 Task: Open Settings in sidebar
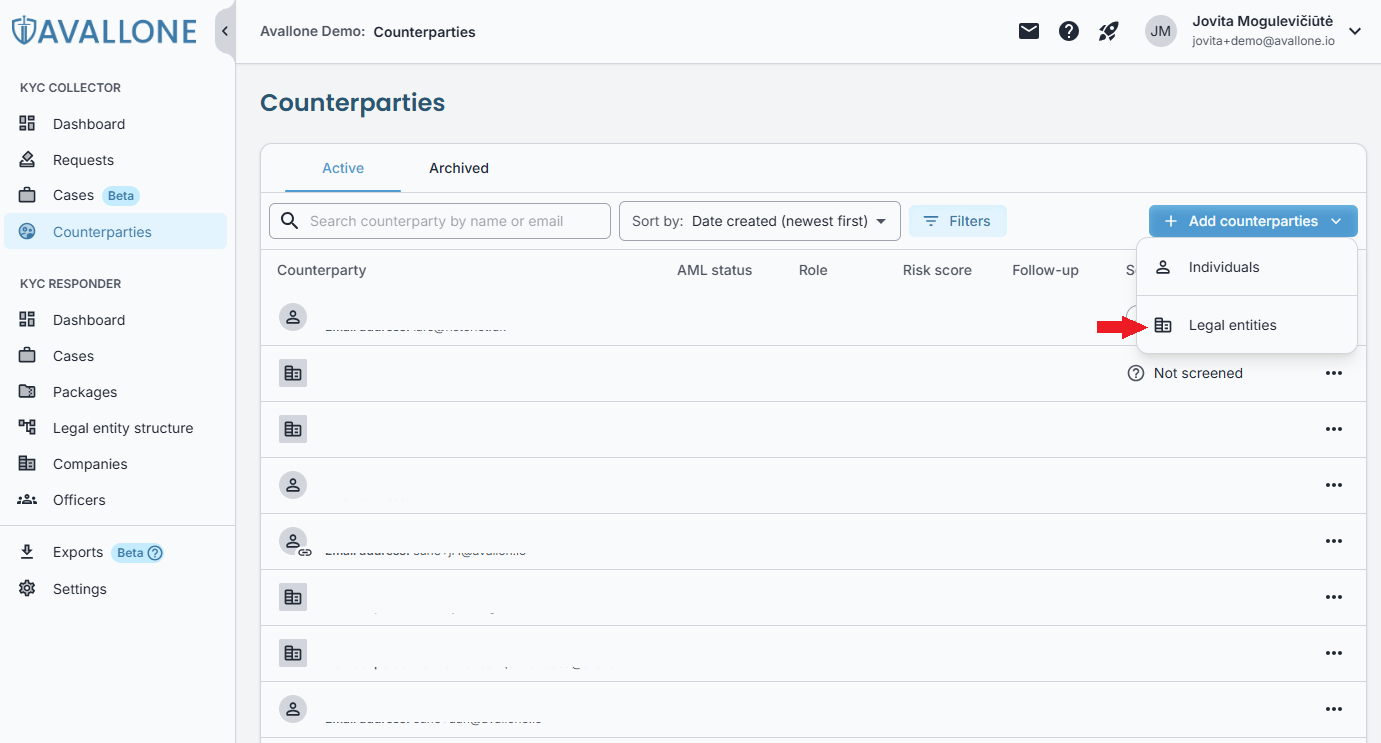[80, 589]
